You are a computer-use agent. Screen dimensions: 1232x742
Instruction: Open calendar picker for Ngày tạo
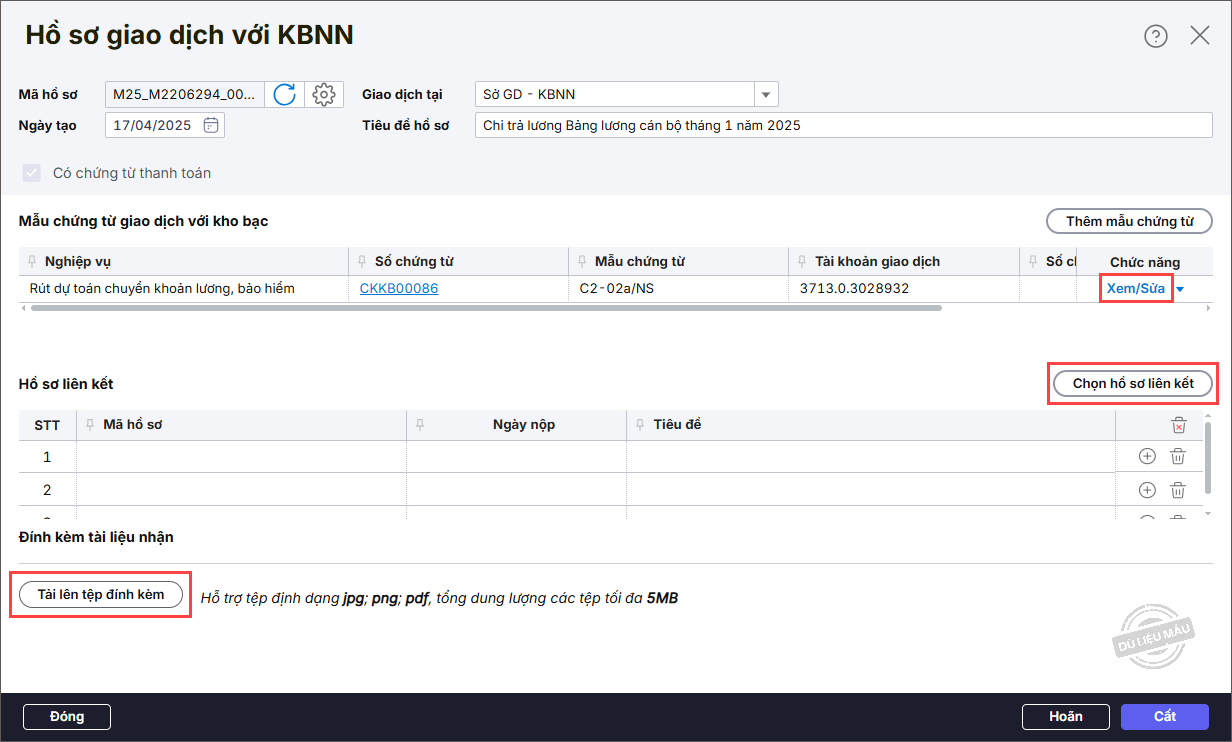[211, 126]
